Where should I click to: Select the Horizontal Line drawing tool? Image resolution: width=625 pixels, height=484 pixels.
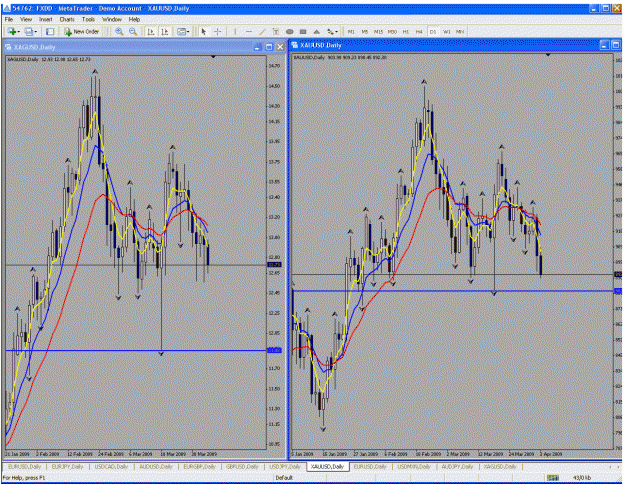249,31
